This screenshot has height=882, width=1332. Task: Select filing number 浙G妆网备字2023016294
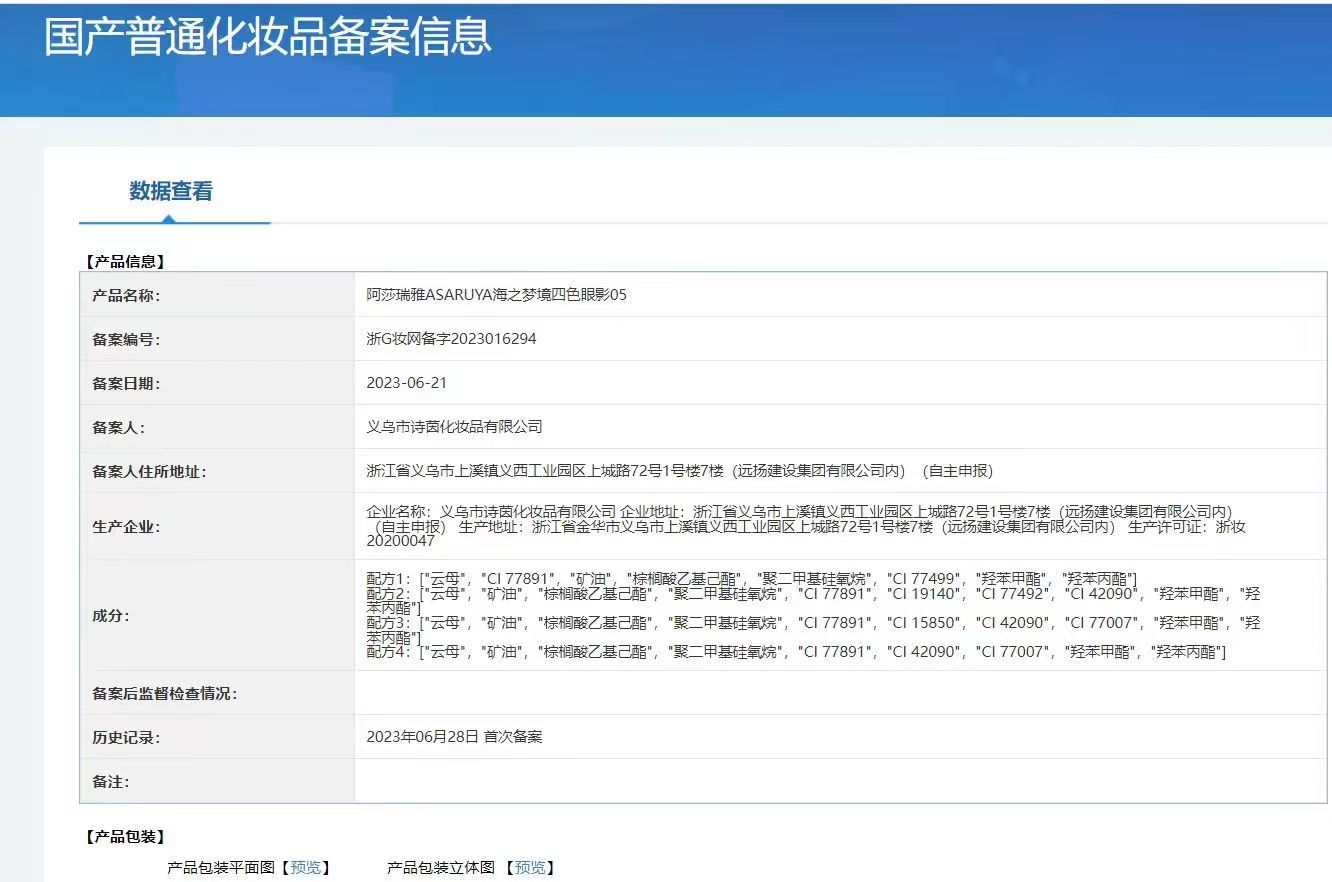(x=452, y=339)
